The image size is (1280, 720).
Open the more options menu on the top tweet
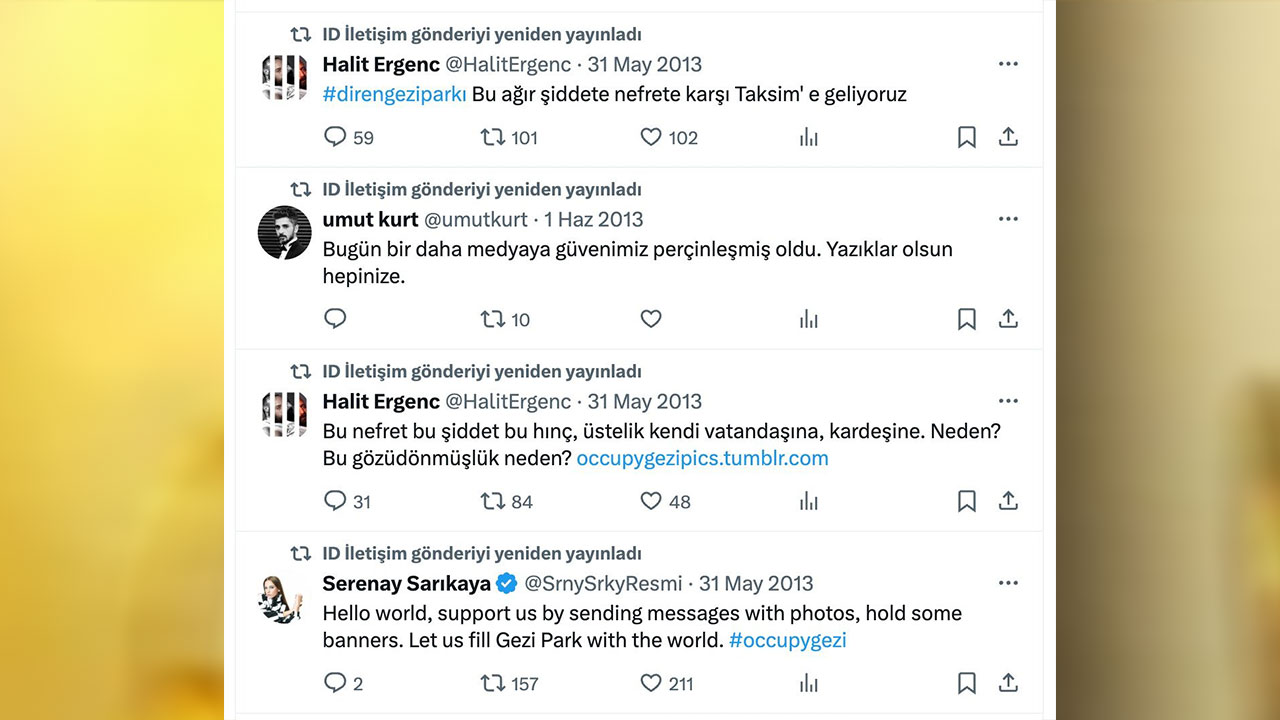pos(1008,63)
